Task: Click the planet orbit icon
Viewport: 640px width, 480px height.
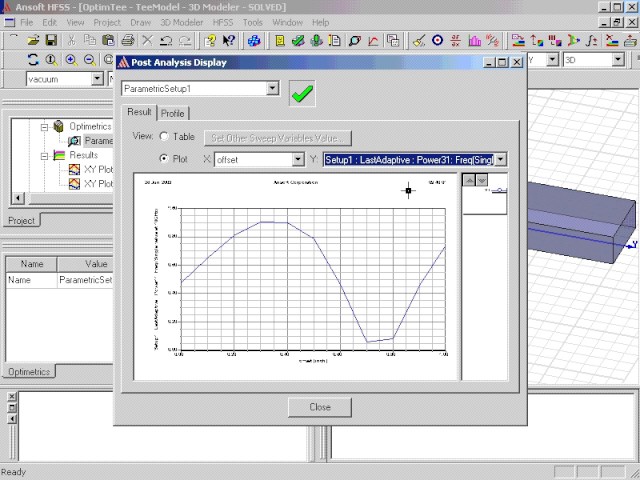Action: [354, 40]
